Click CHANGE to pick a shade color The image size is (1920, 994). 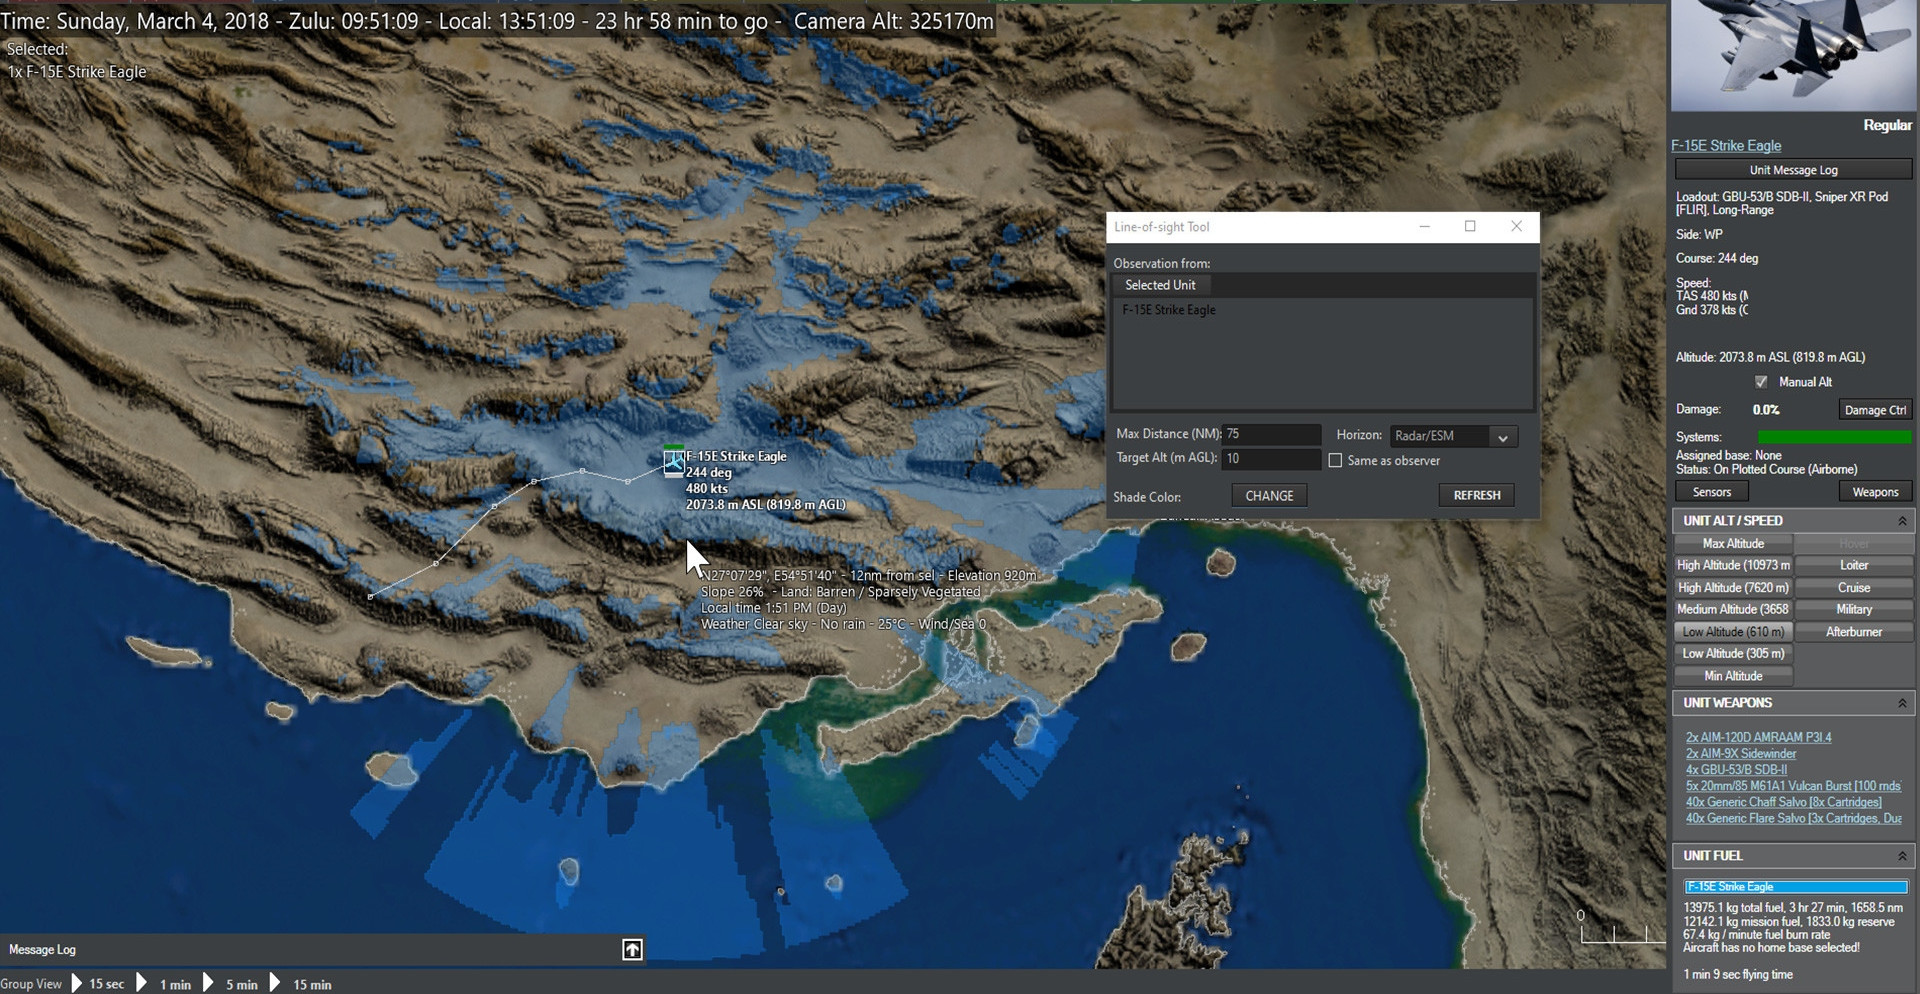(x=1269, y=496)
